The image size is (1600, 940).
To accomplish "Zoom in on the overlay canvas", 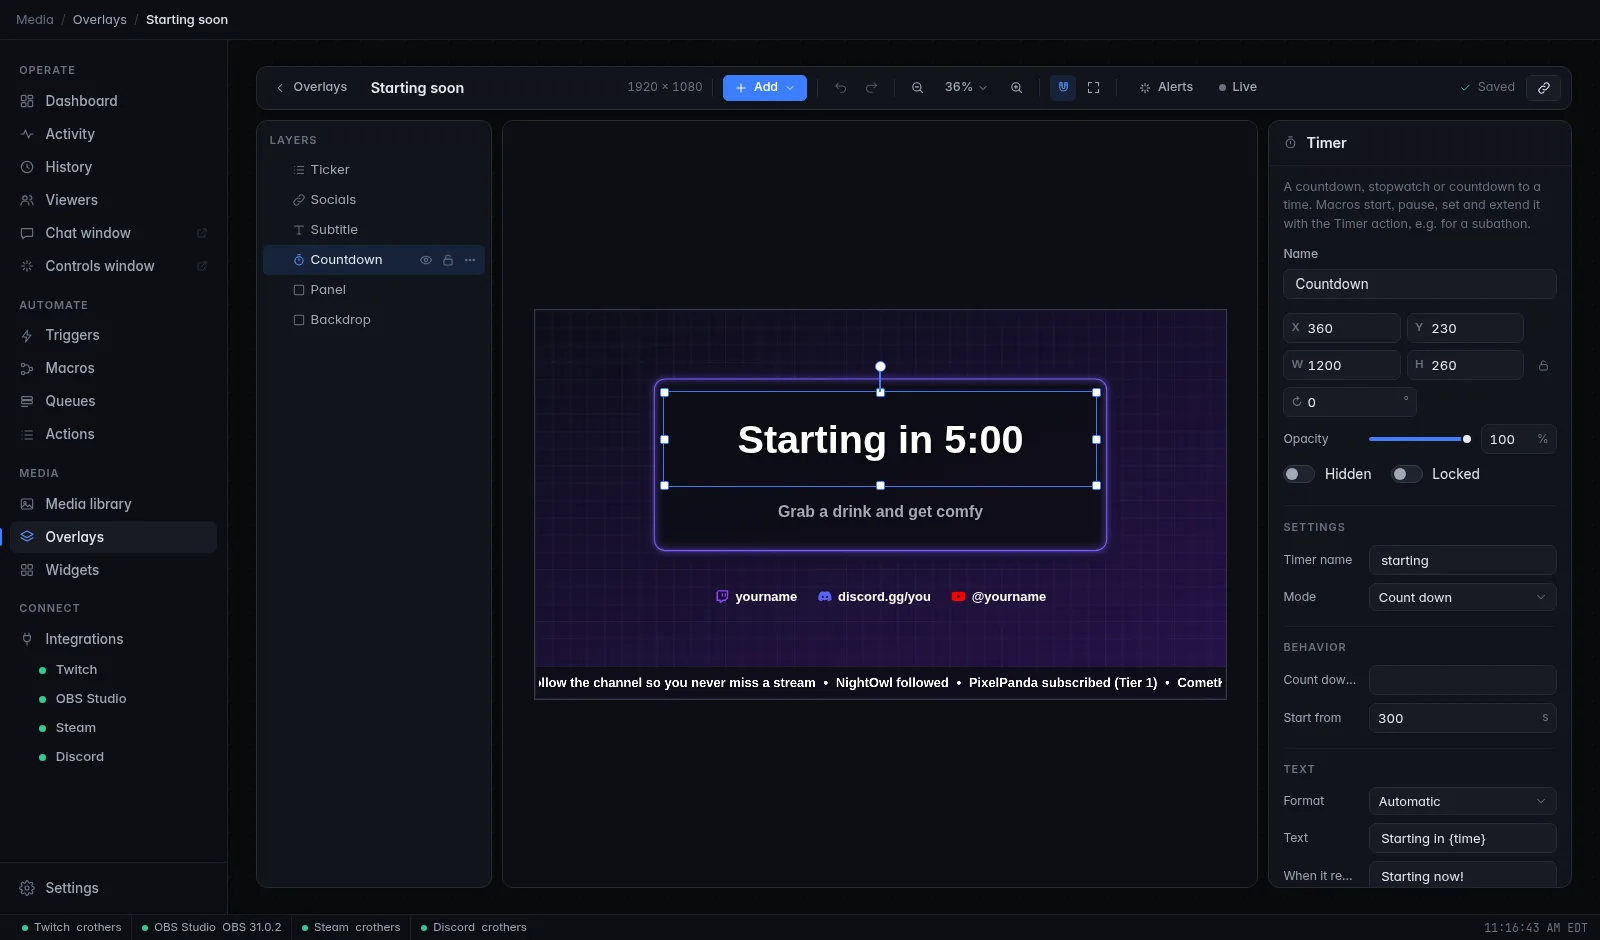I will [1016, 88].
